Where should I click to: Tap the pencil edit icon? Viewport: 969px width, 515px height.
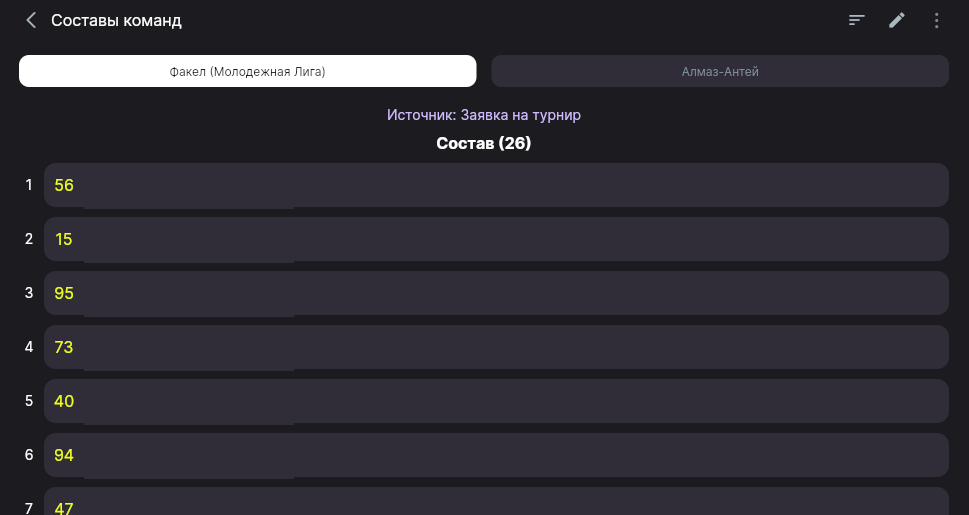coord(897,20)
